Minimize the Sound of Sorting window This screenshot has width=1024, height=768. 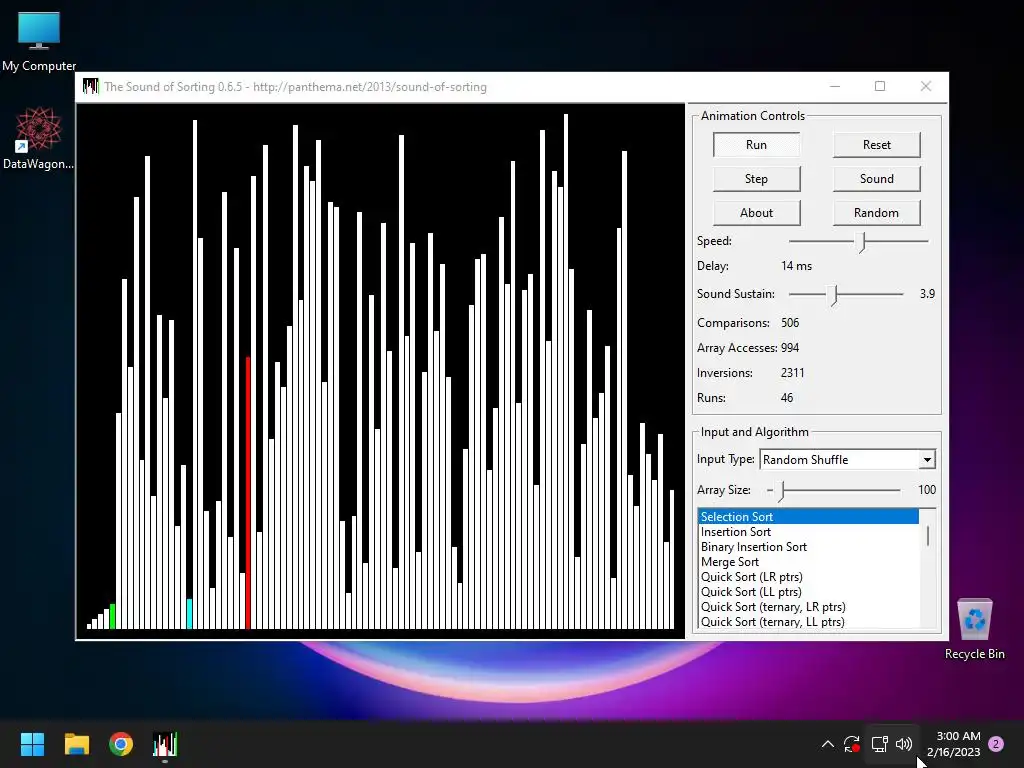835,86
